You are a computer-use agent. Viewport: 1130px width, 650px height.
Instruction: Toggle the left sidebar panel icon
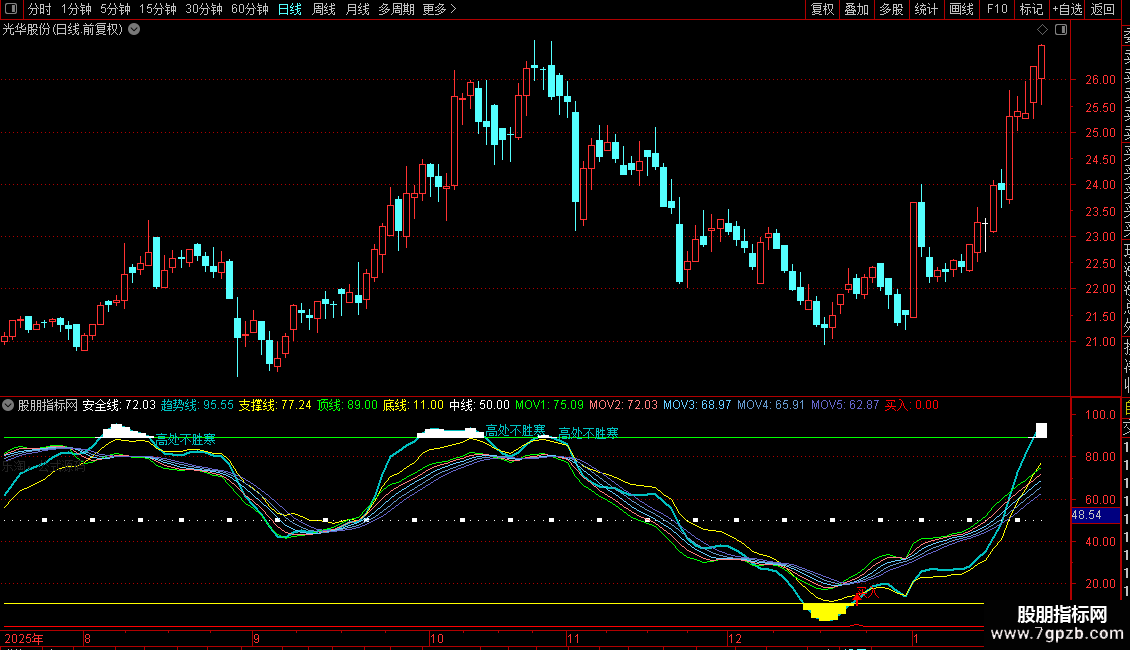pos(9,10)
